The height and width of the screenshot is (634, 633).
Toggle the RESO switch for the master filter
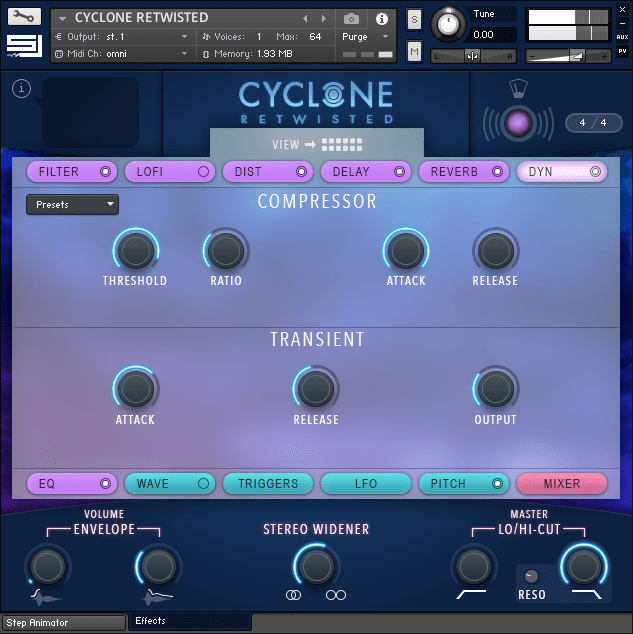point(531,576)
